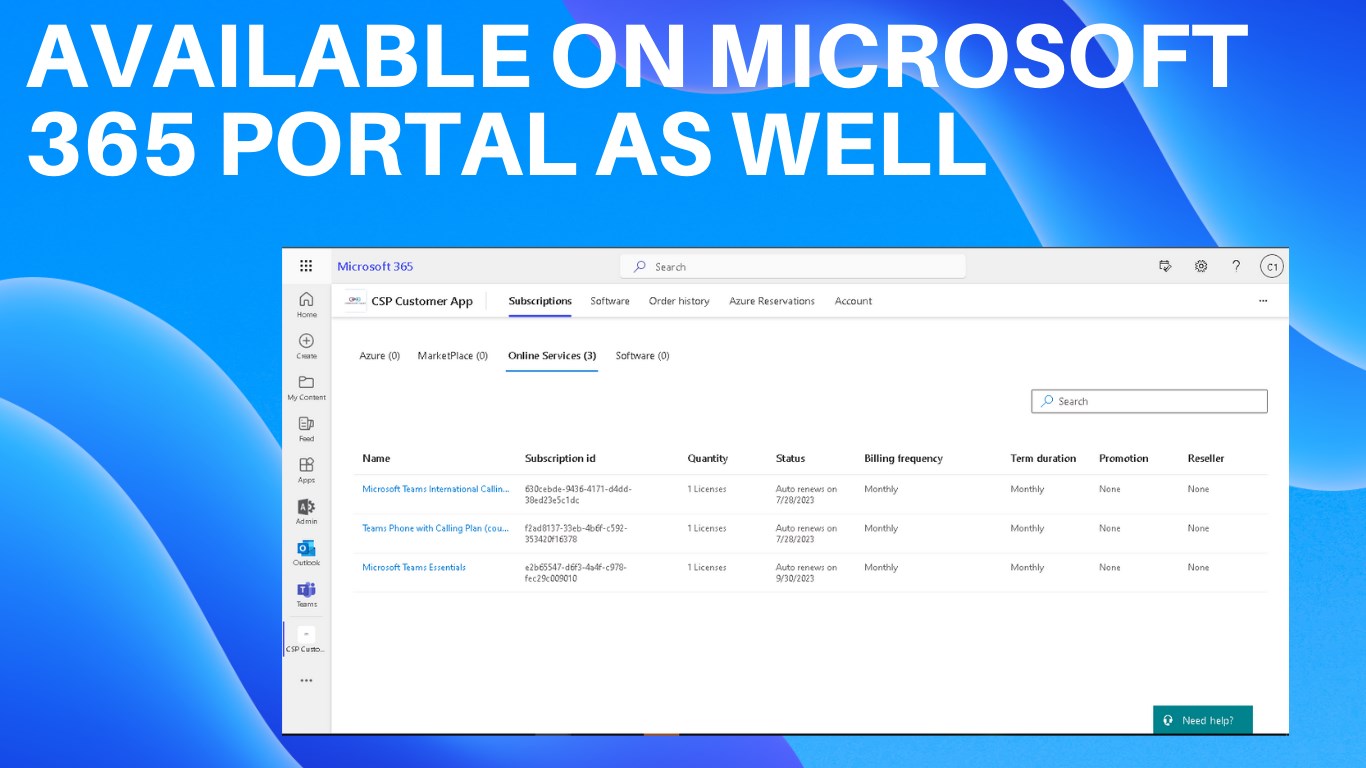Open the Microsoft 365 app launcher grid
Screen dimensions: 1366x768
tap(306, 266)
